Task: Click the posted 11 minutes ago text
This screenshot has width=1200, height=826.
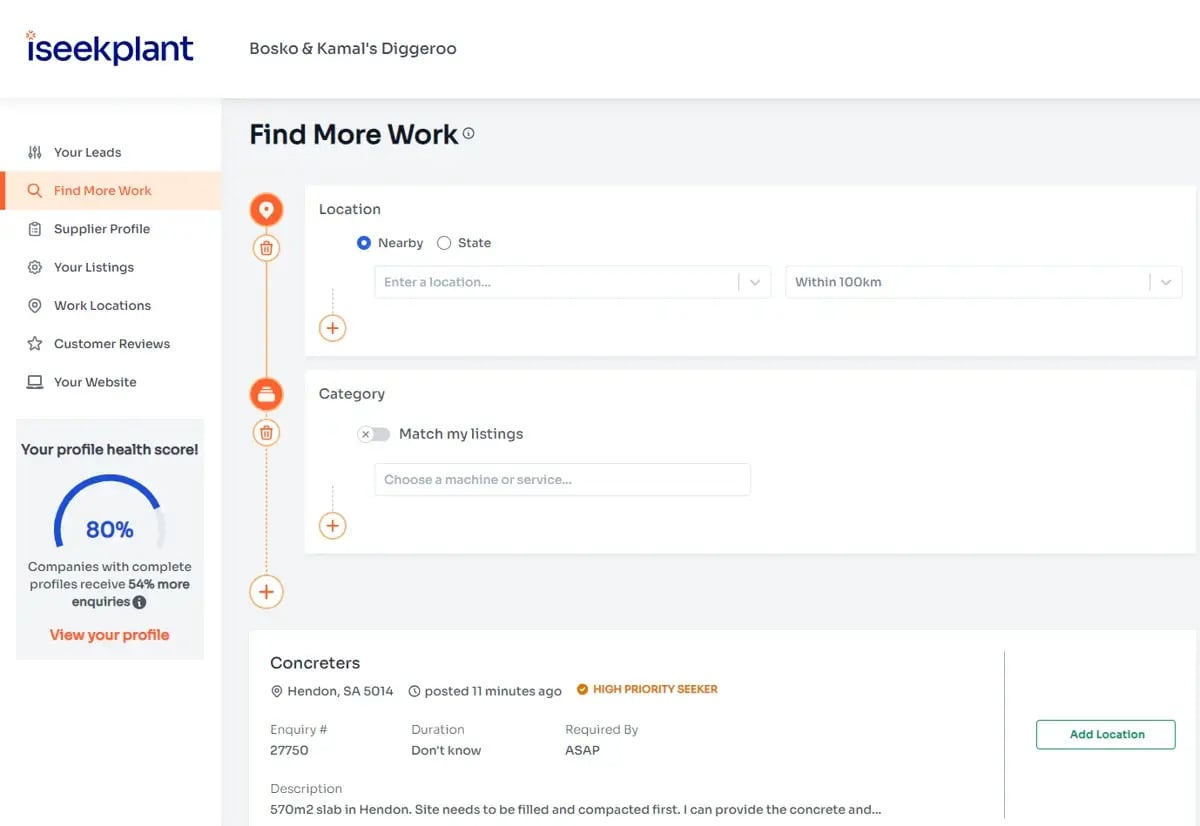Action: coord(493,691)
